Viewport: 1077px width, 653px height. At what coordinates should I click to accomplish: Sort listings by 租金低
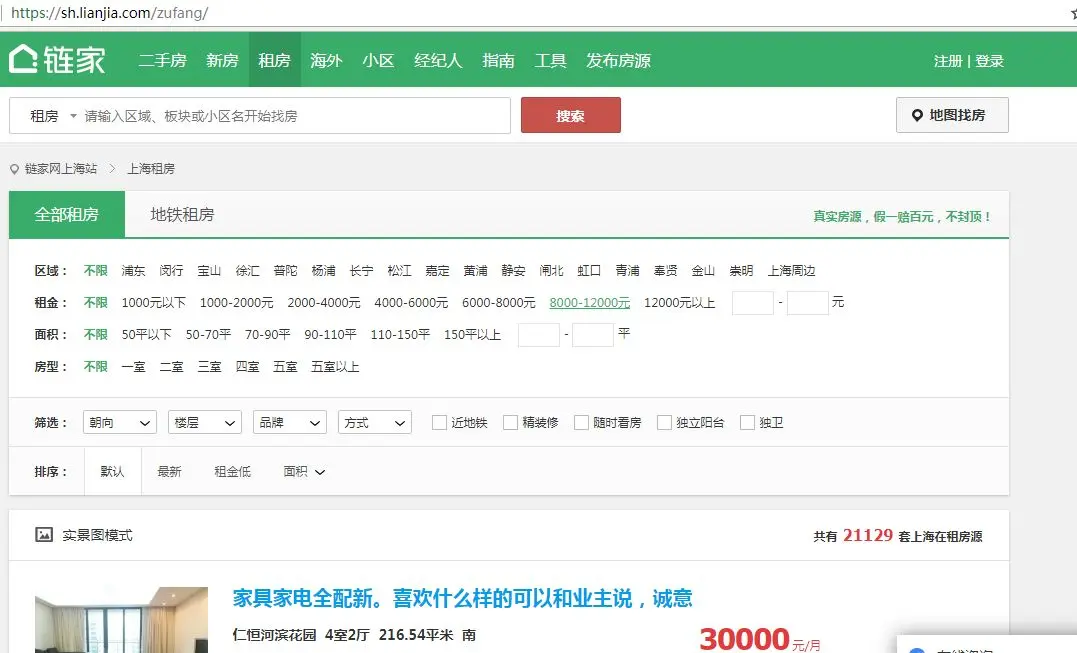point(233,472)
